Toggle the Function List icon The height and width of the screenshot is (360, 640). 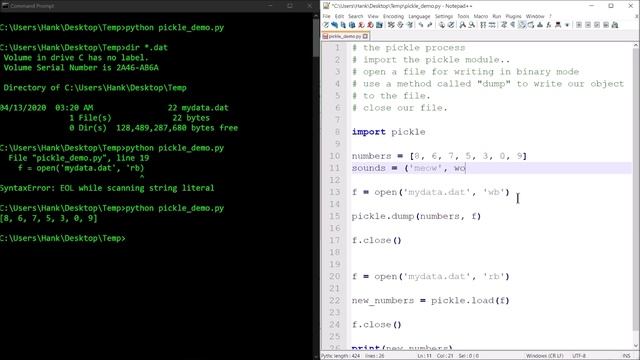click(549, 25)
